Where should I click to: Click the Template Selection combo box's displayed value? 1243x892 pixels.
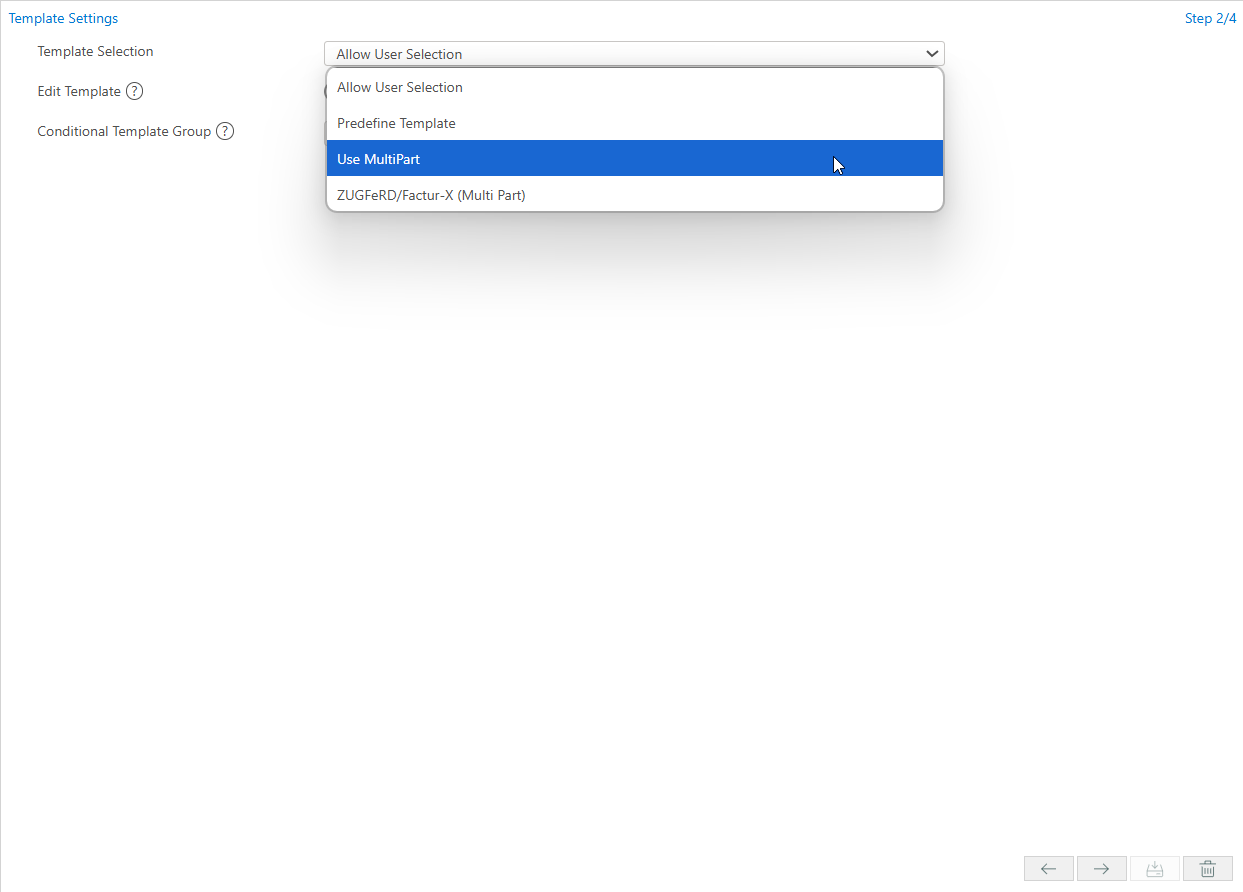tap(399, 54)
